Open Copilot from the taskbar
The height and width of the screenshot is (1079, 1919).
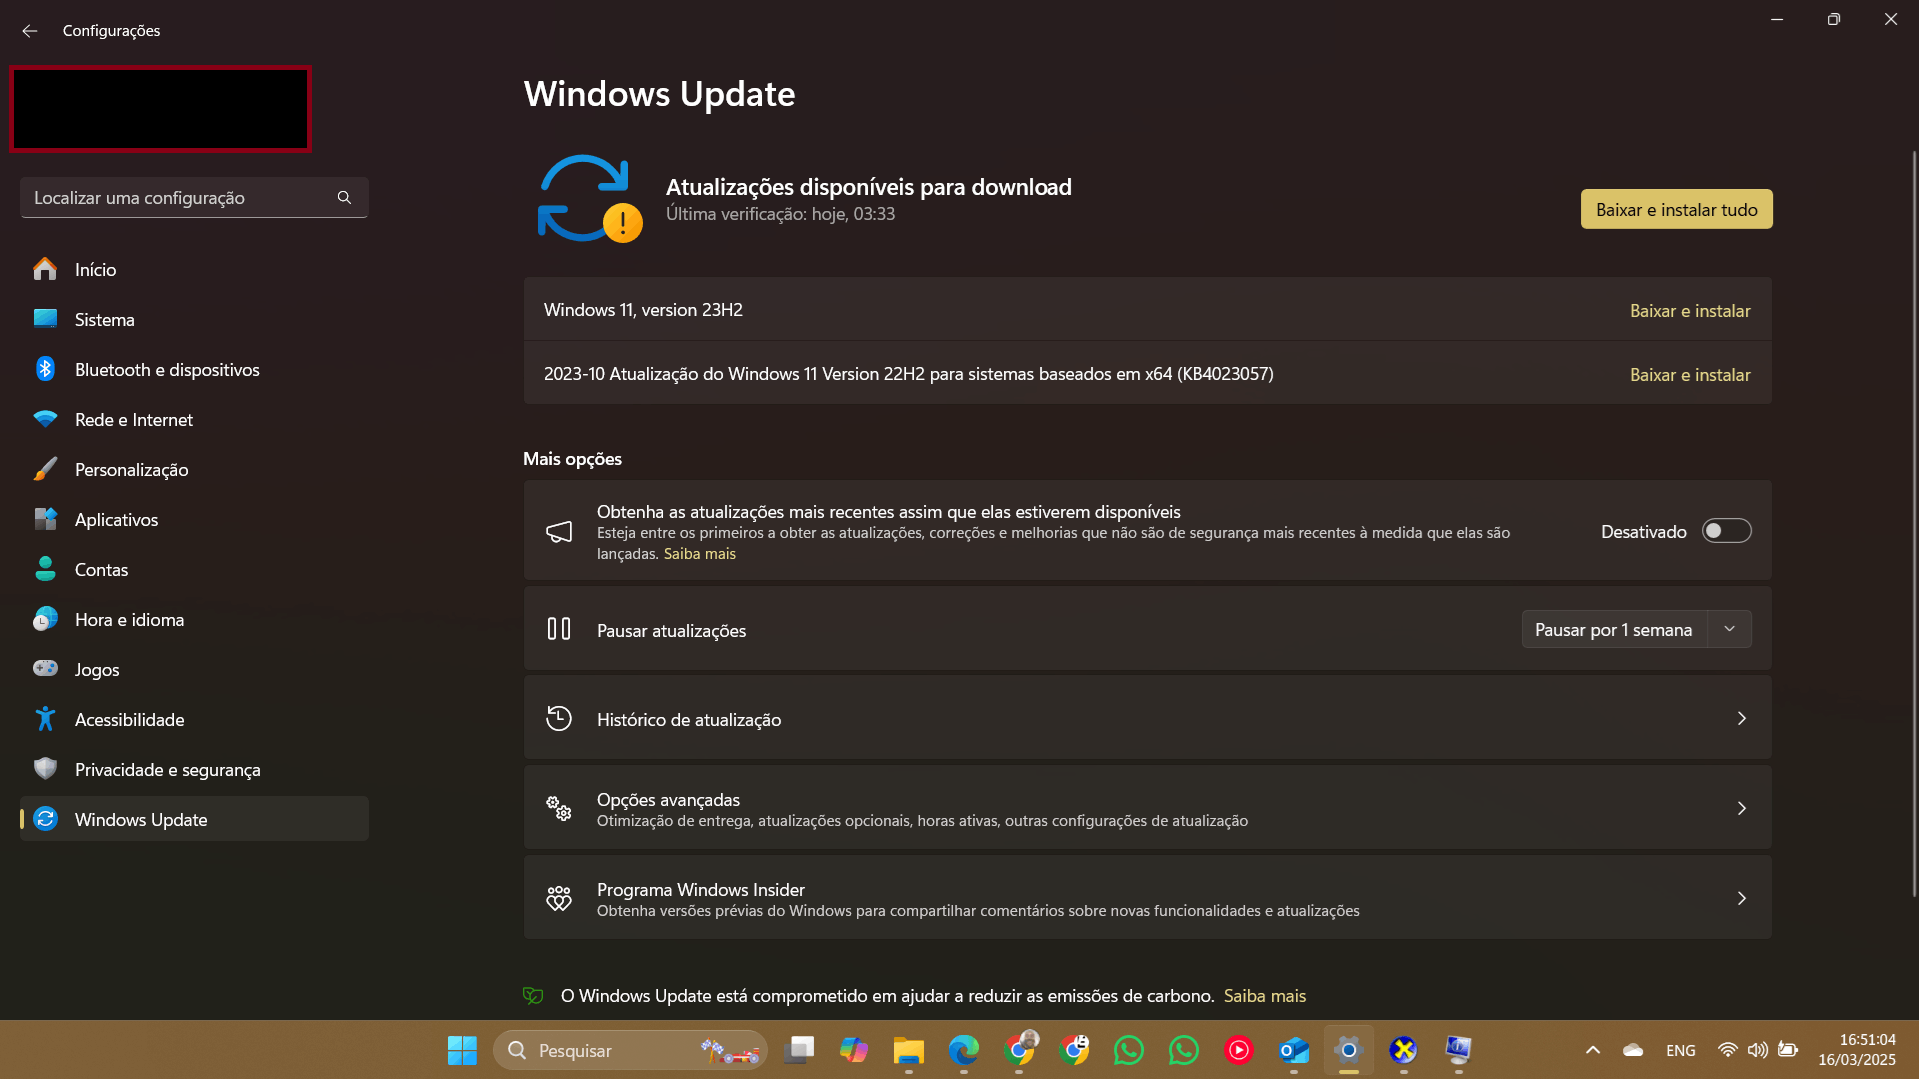[x=854, y=1050]
